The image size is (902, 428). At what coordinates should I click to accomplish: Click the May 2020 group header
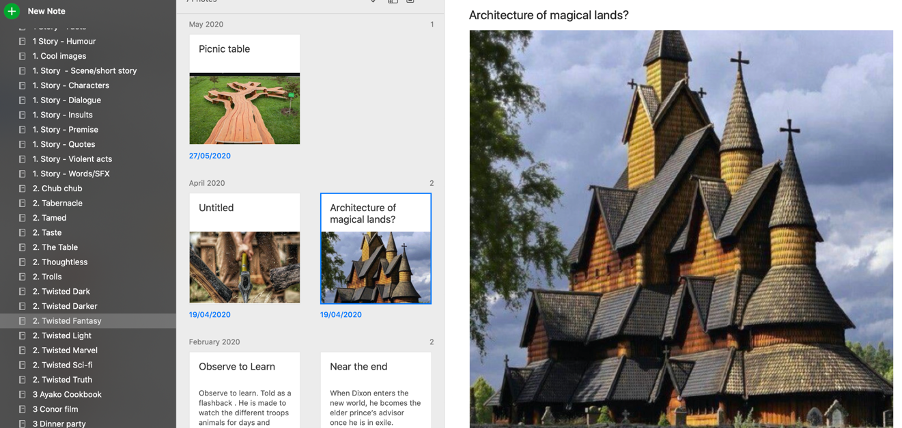coord(206,24)
